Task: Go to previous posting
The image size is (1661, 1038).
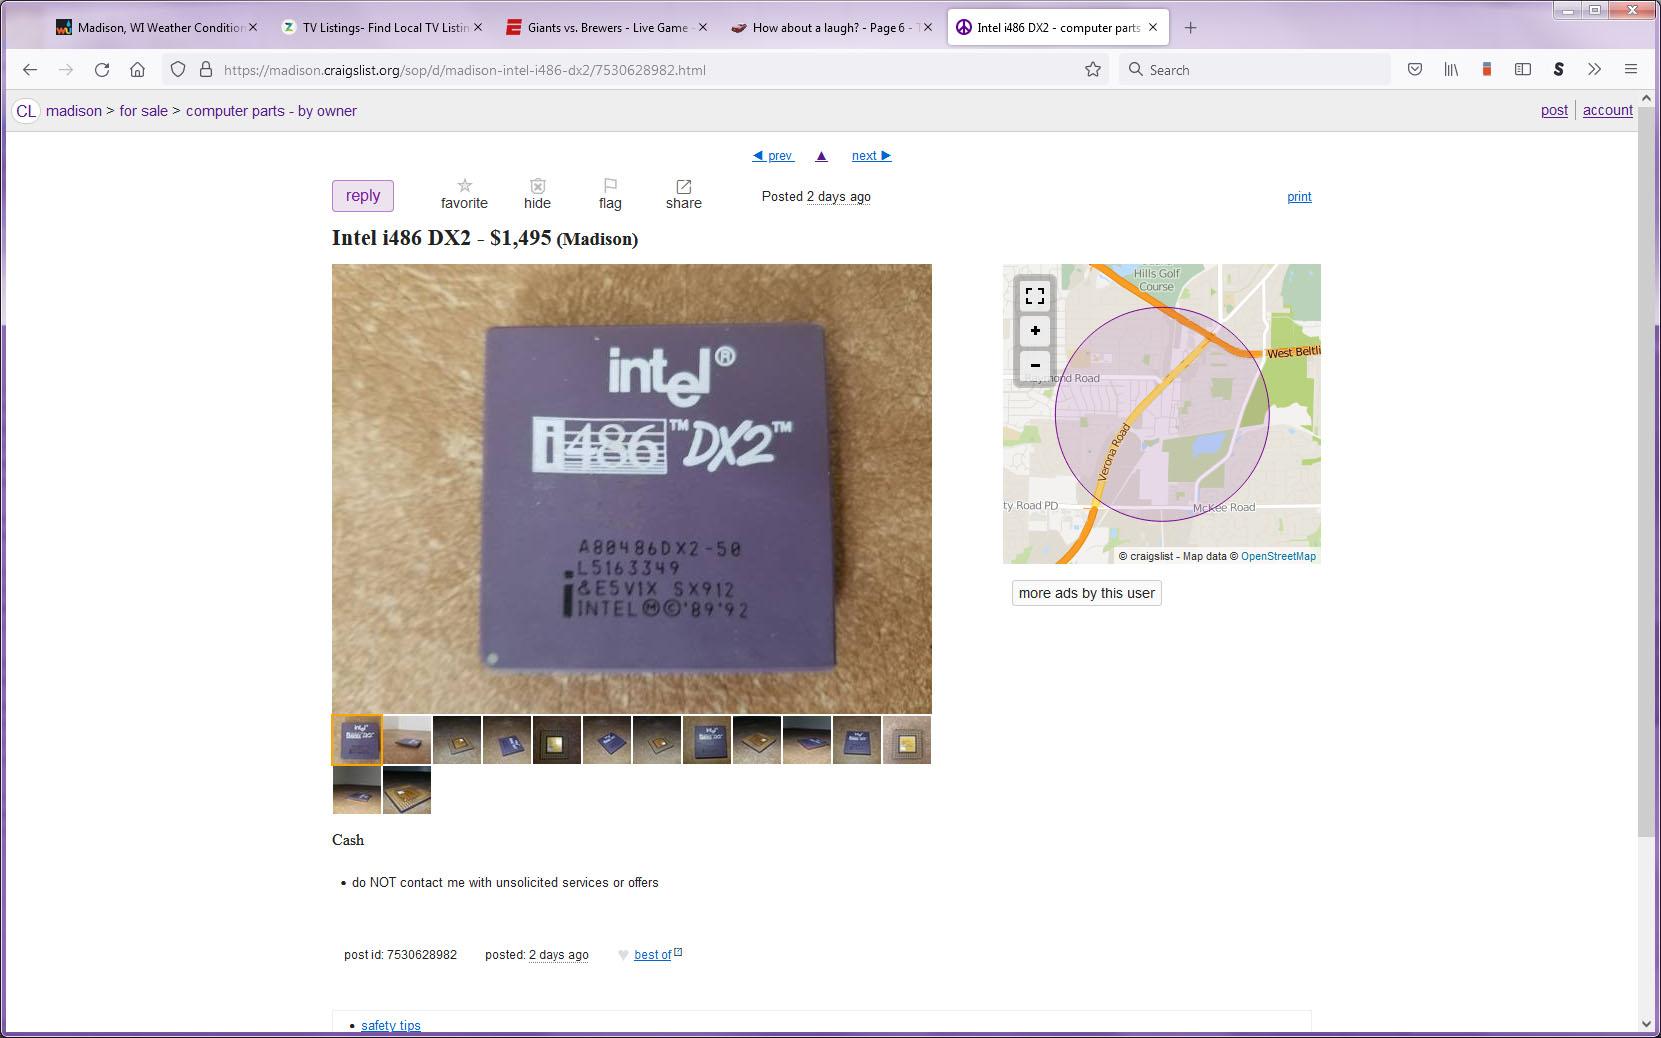Action: pos(773,156)
